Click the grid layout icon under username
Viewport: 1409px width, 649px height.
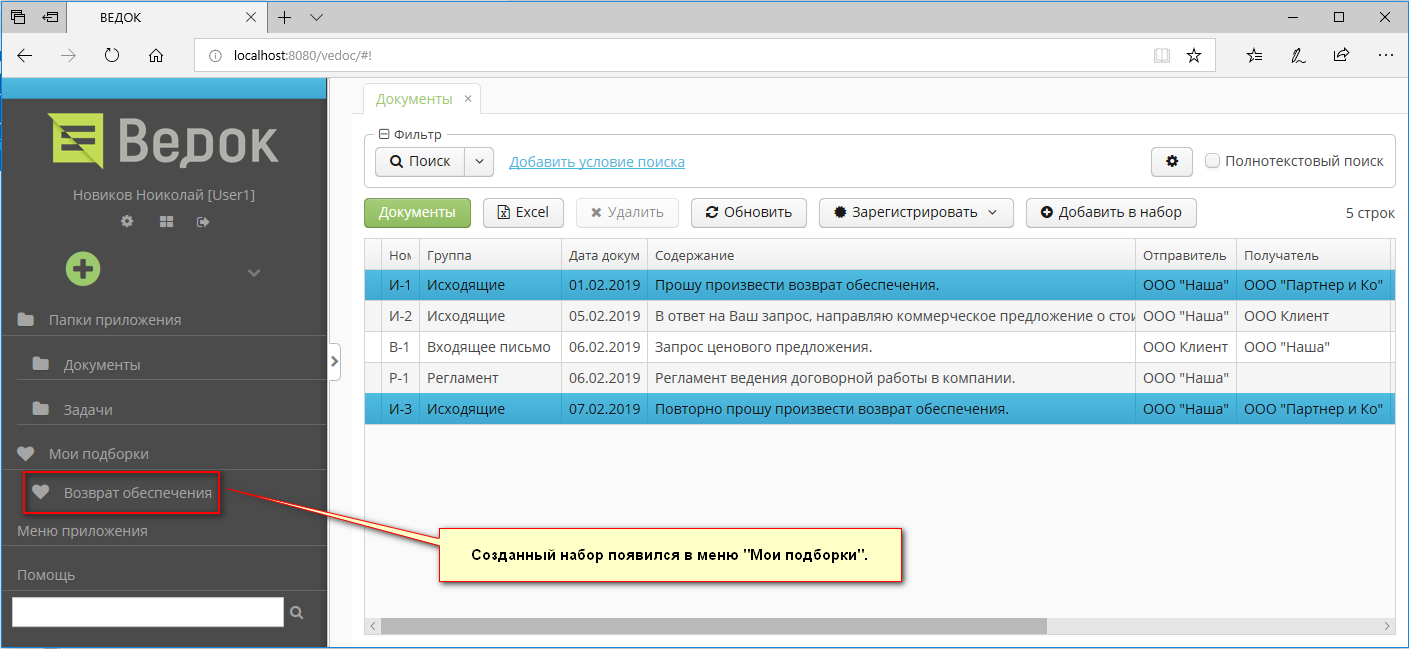166,221
